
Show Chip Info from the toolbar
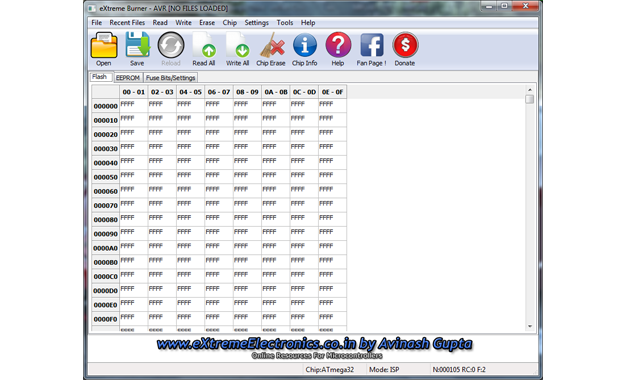pos(305,49)
